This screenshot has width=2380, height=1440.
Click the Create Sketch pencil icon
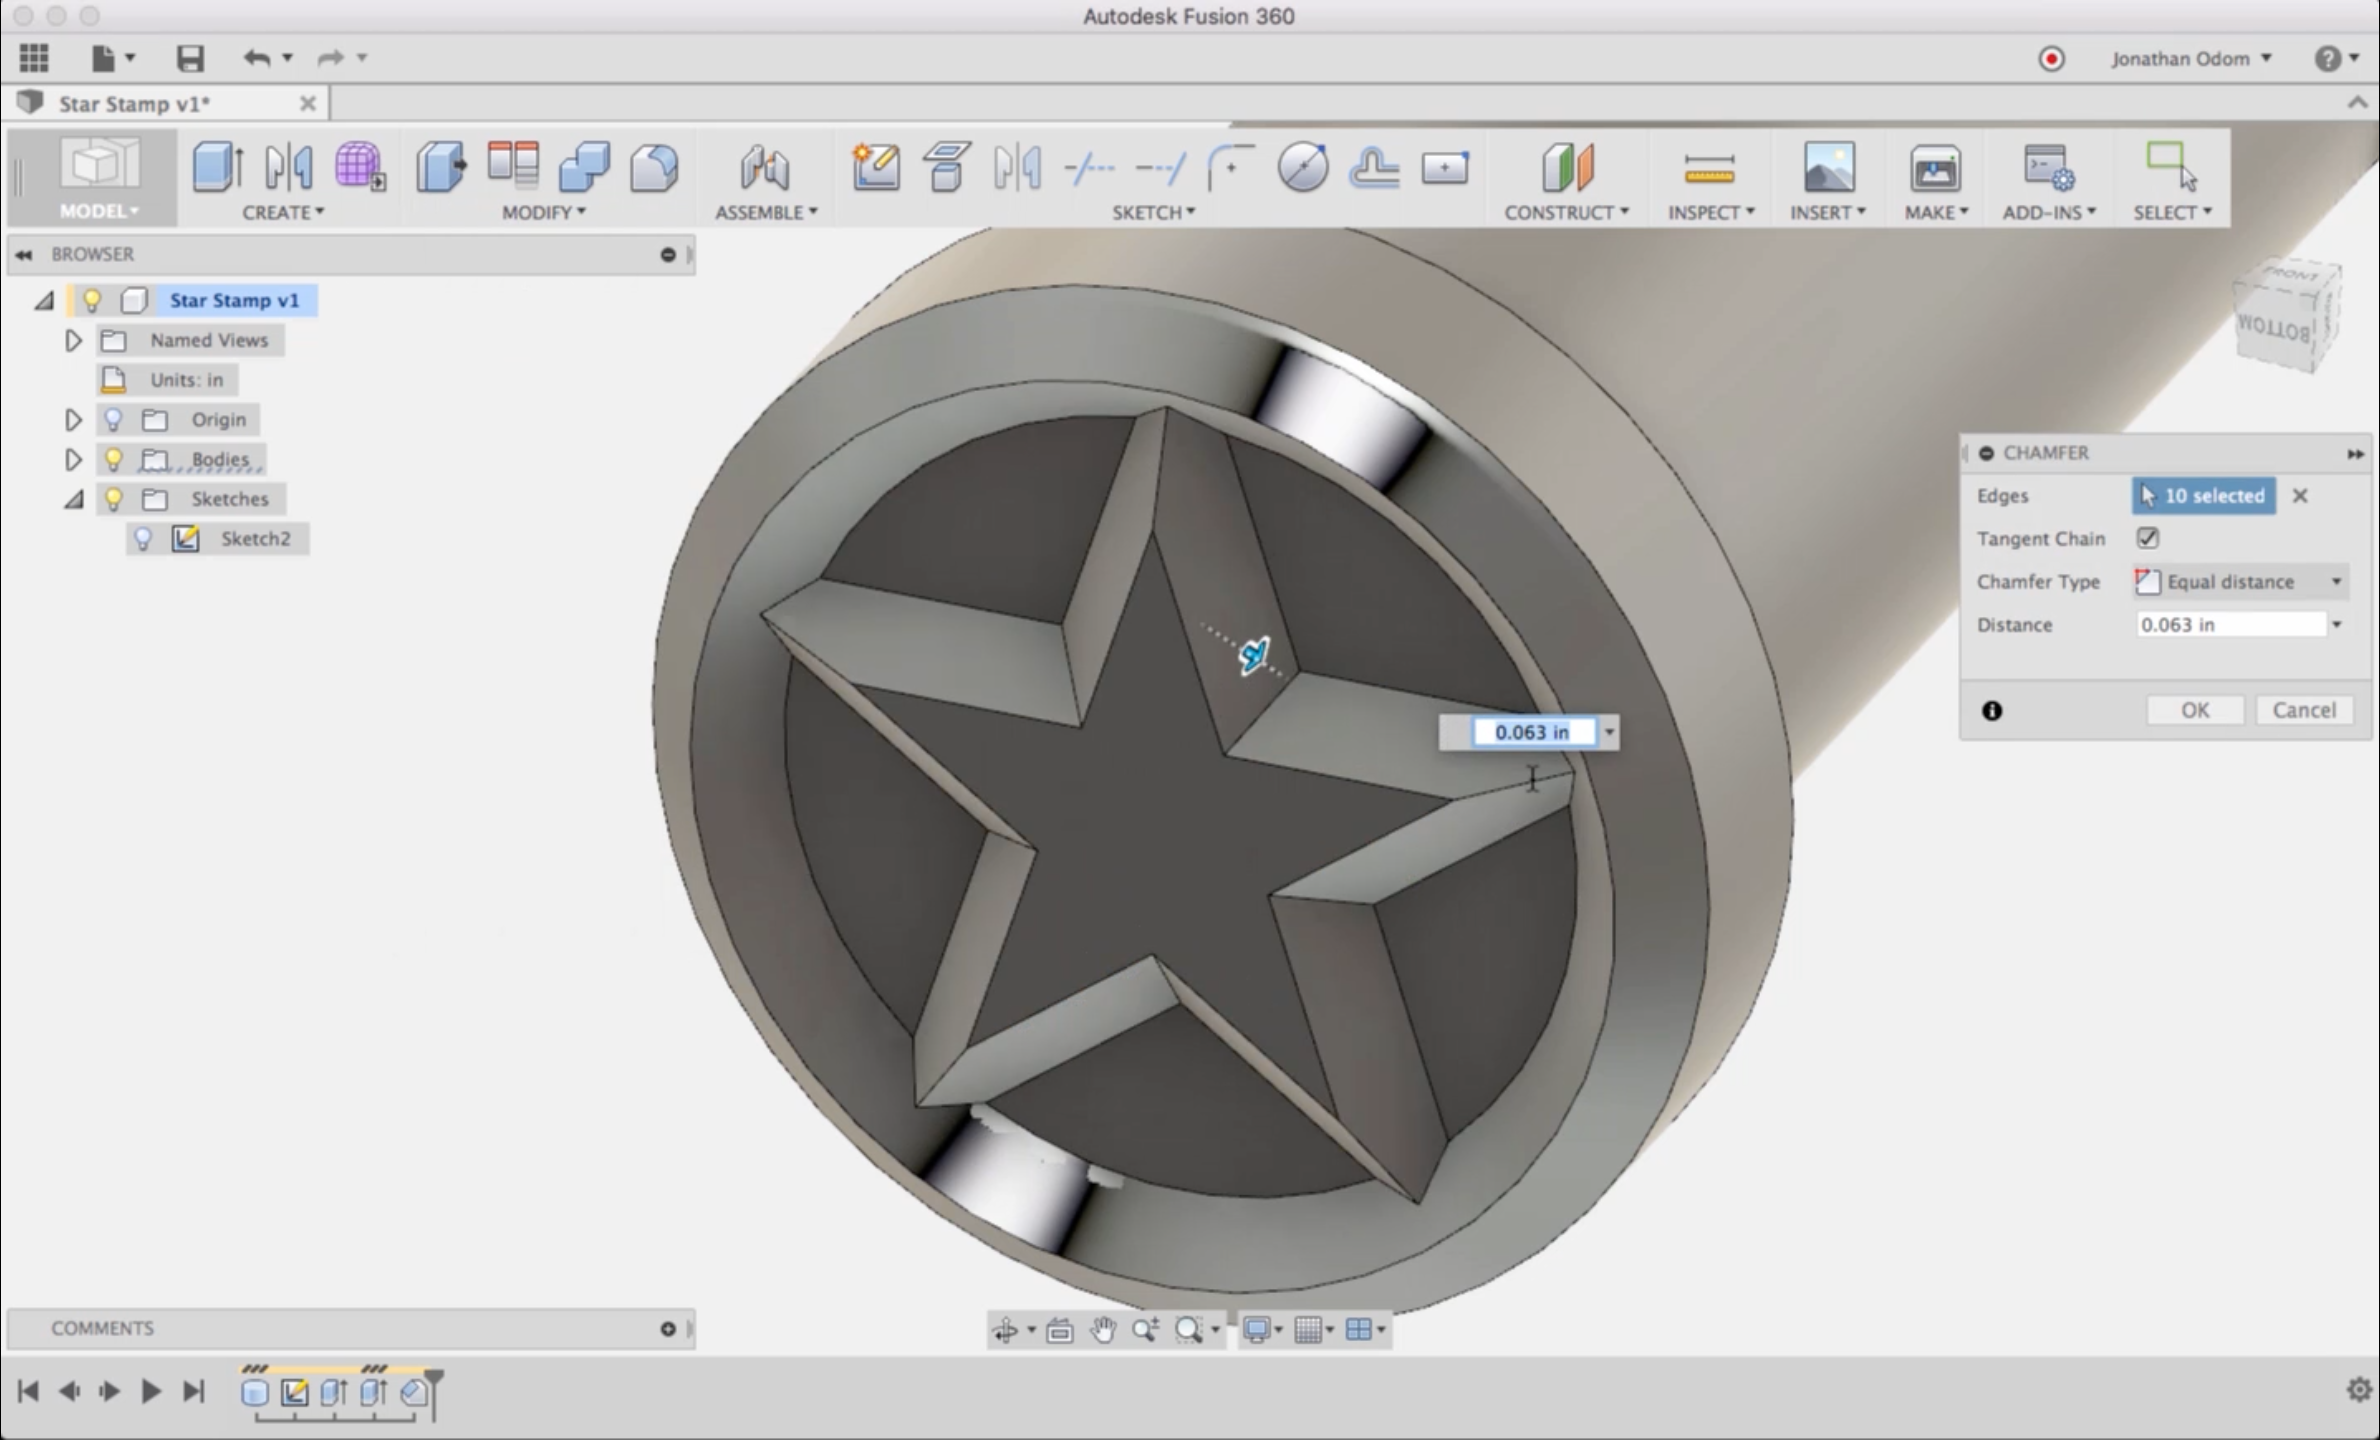point(875,167)
